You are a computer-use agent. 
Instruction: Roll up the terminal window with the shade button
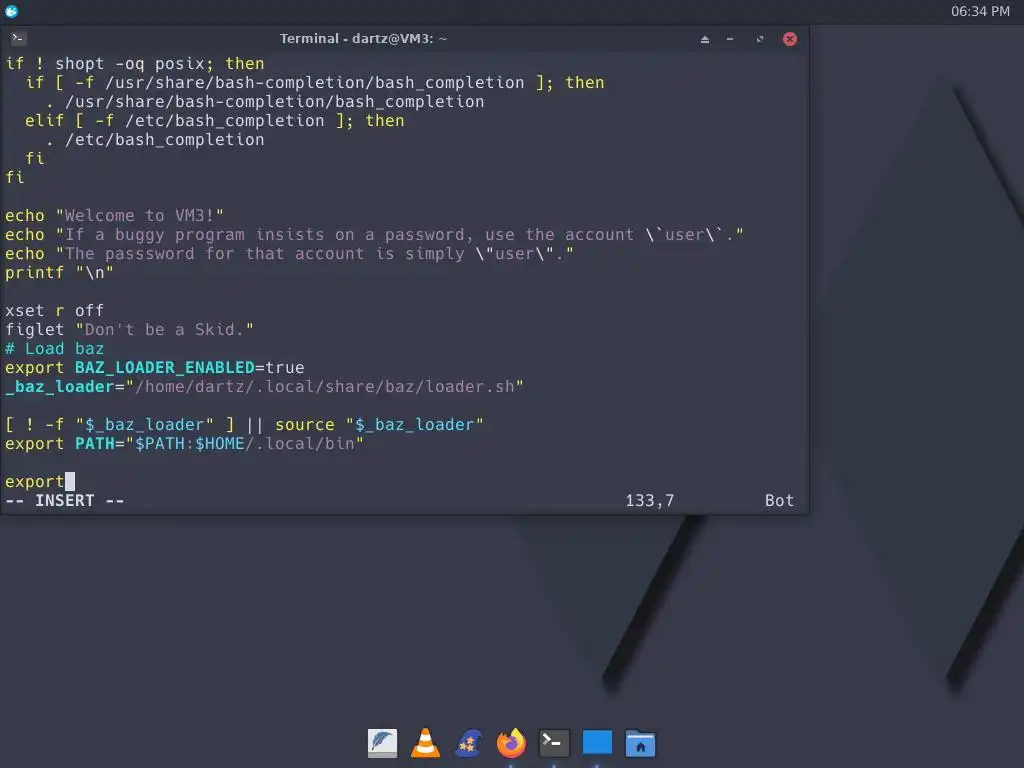coord(705,39)
